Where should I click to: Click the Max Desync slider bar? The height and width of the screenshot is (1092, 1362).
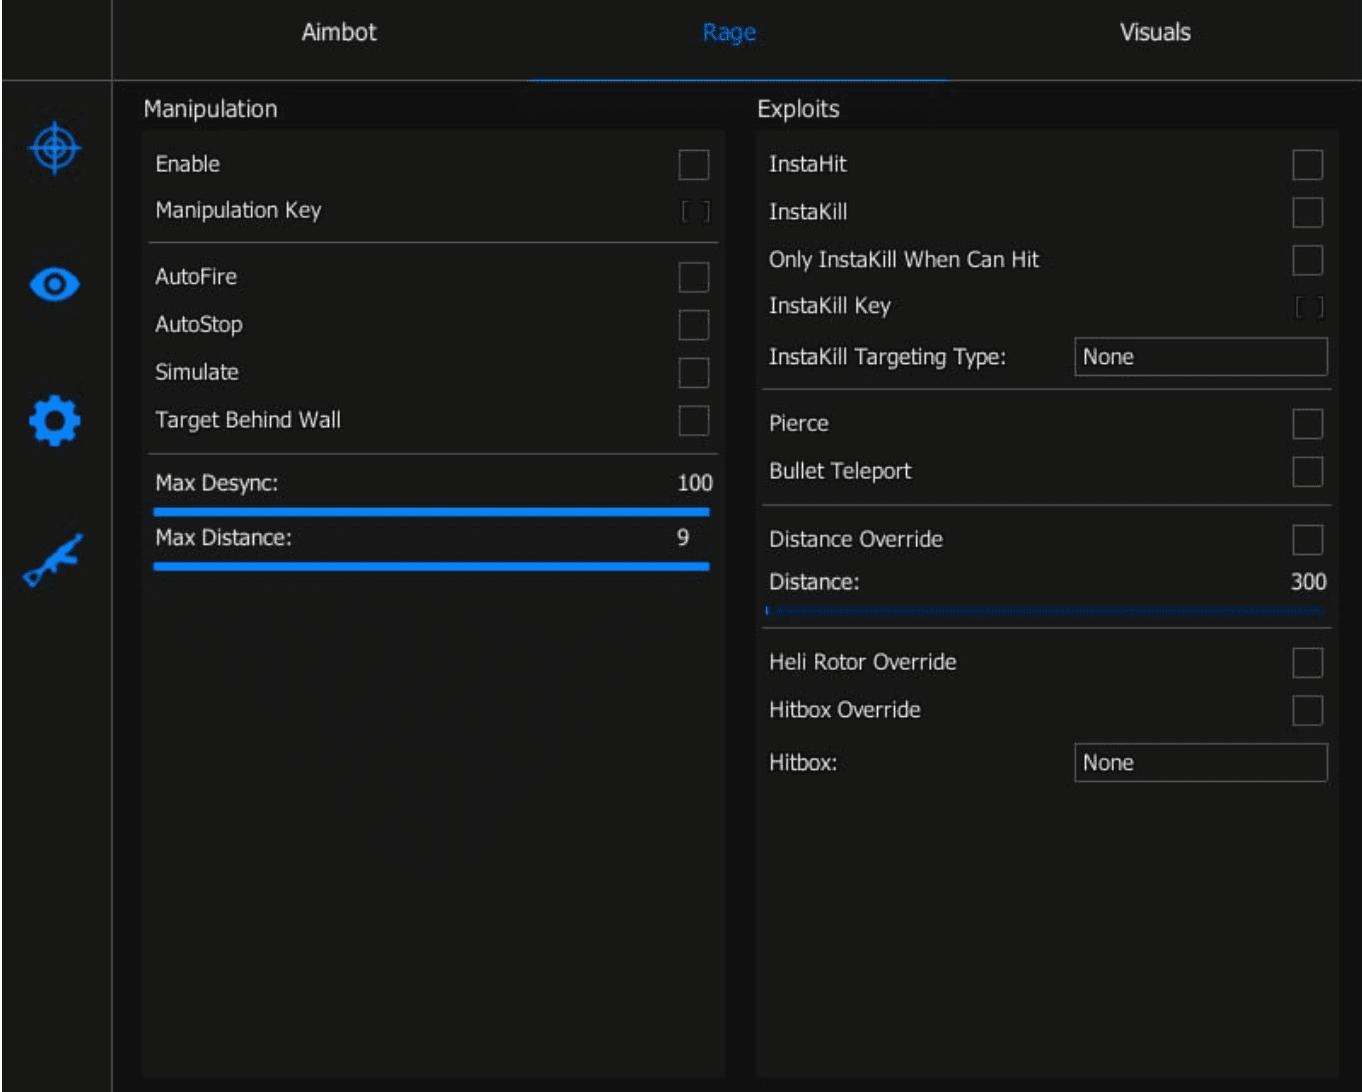pyautogui.click(x=431, y=512)
